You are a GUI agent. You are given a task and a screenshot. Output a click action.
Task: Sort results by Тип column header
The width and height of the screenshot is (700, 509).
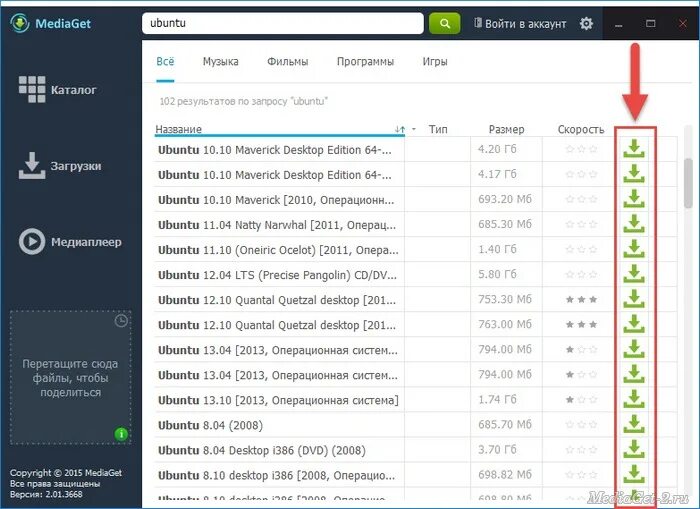click(x=438, y=129)
